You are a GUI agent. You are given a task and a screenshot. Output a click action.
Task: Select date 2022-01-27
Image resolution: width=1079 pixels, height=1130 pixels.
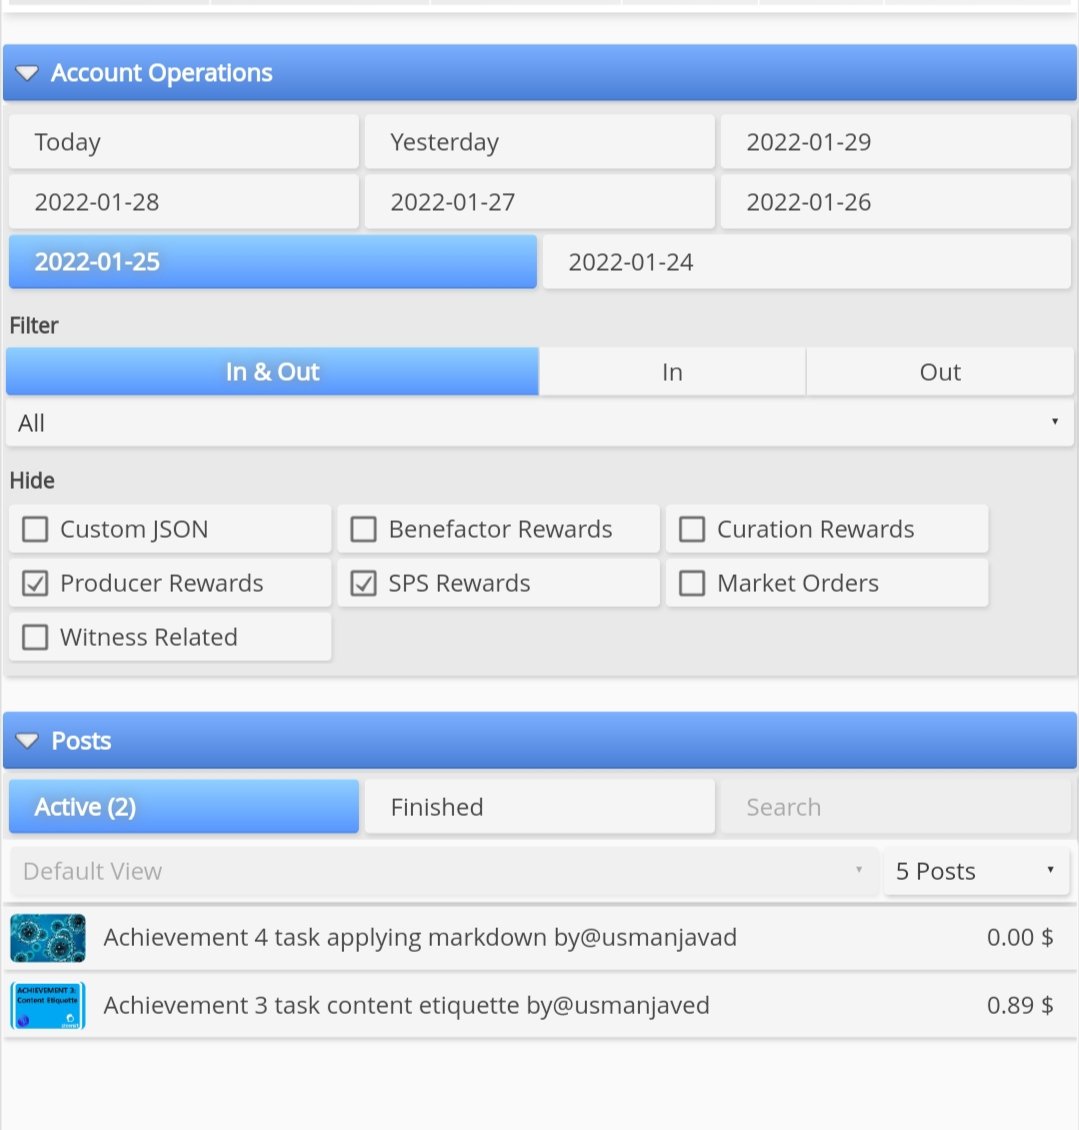pyautogui.click(x=539, y=202)
